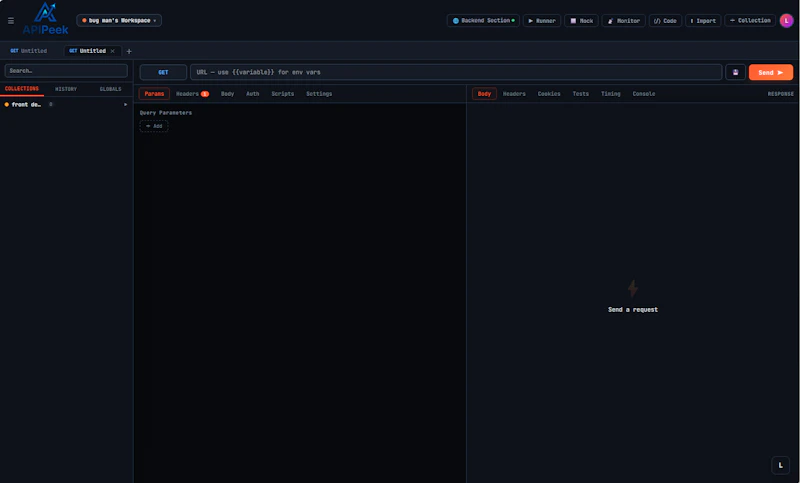Click the floating L button at bottom right
This screenshot has width=800, height=483.
[x=780, y=465]
